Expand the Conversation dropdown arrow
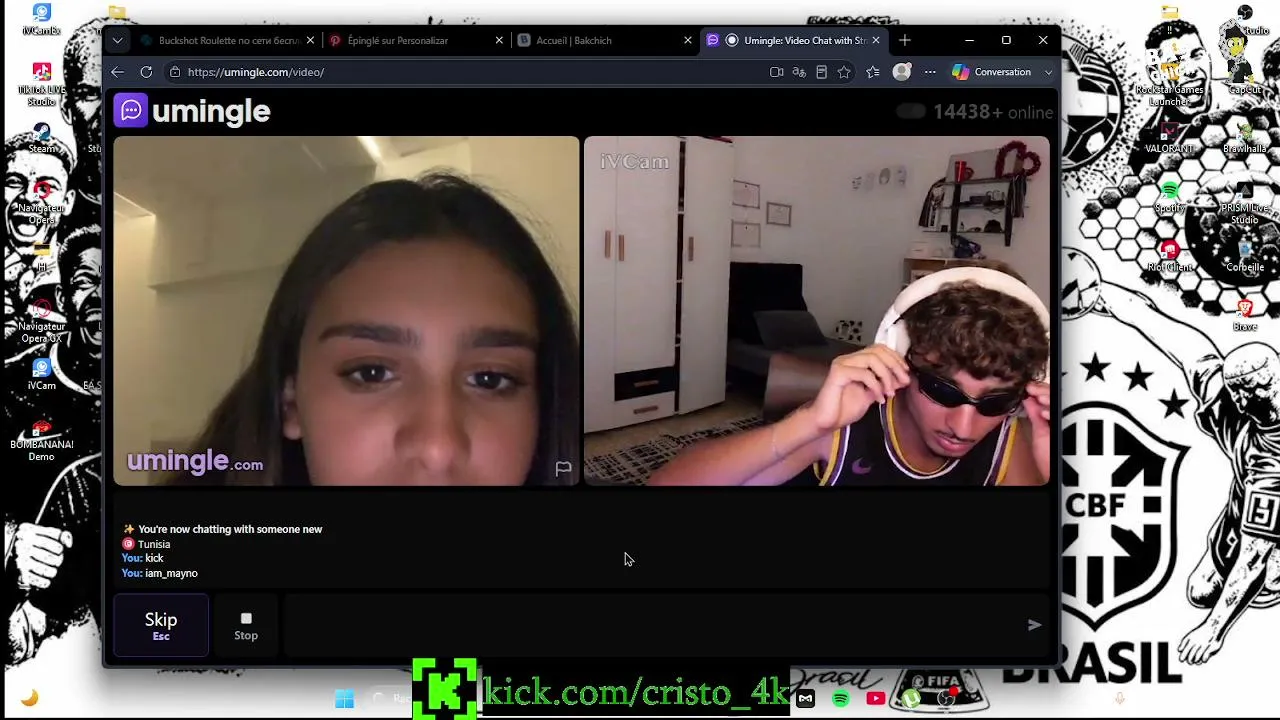The width and height of the screenshot is (1280, 720). (1048, 72)
